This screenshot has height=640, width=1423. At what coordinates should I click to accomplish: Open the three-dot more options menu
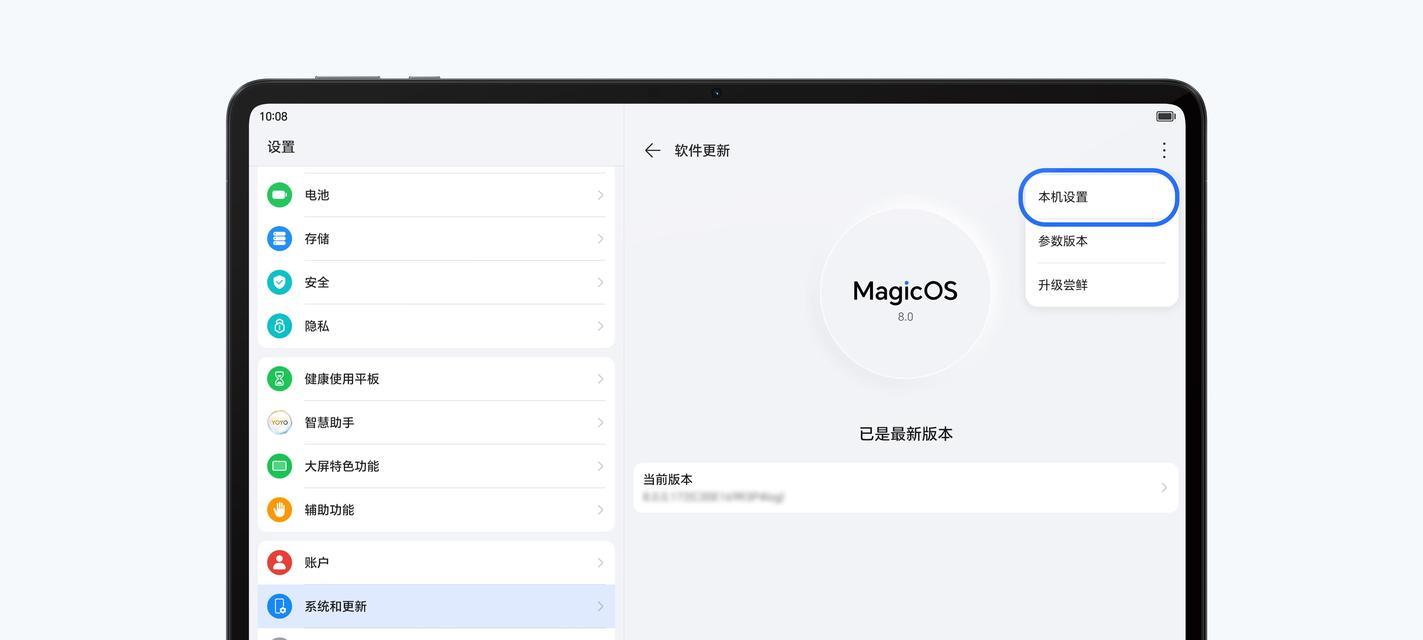point(1164,150)
